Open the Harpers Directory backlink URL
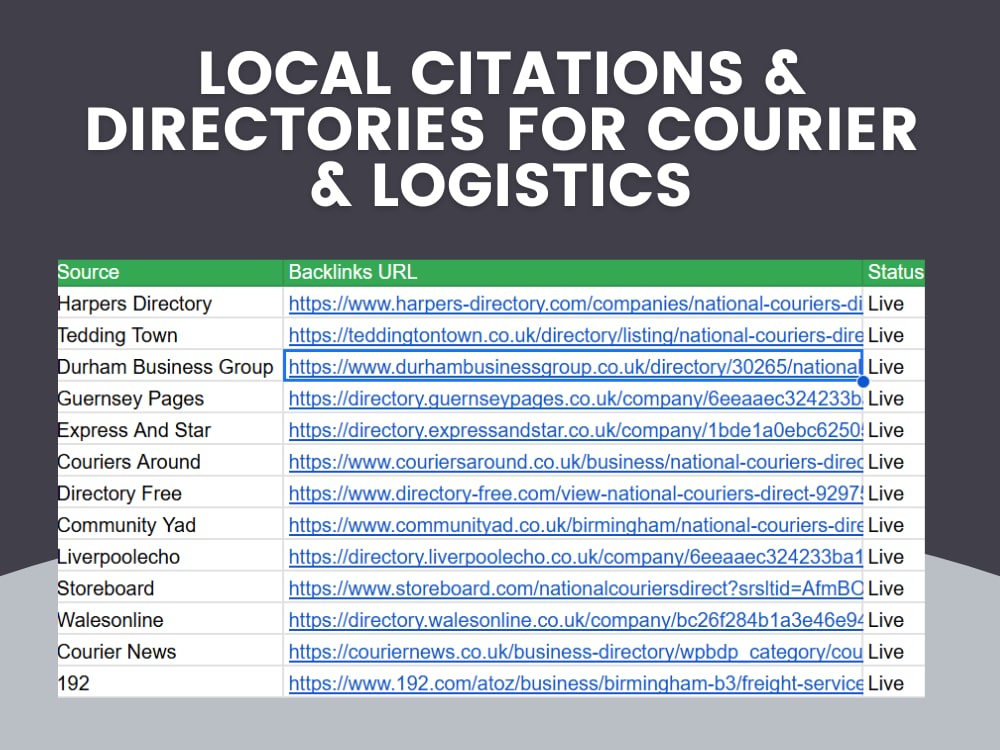 [575, 304]
